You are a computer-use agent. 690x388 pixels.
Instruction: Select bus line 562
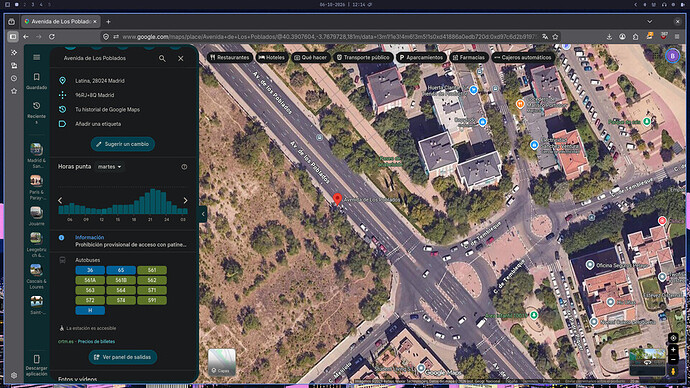point(152,280)
